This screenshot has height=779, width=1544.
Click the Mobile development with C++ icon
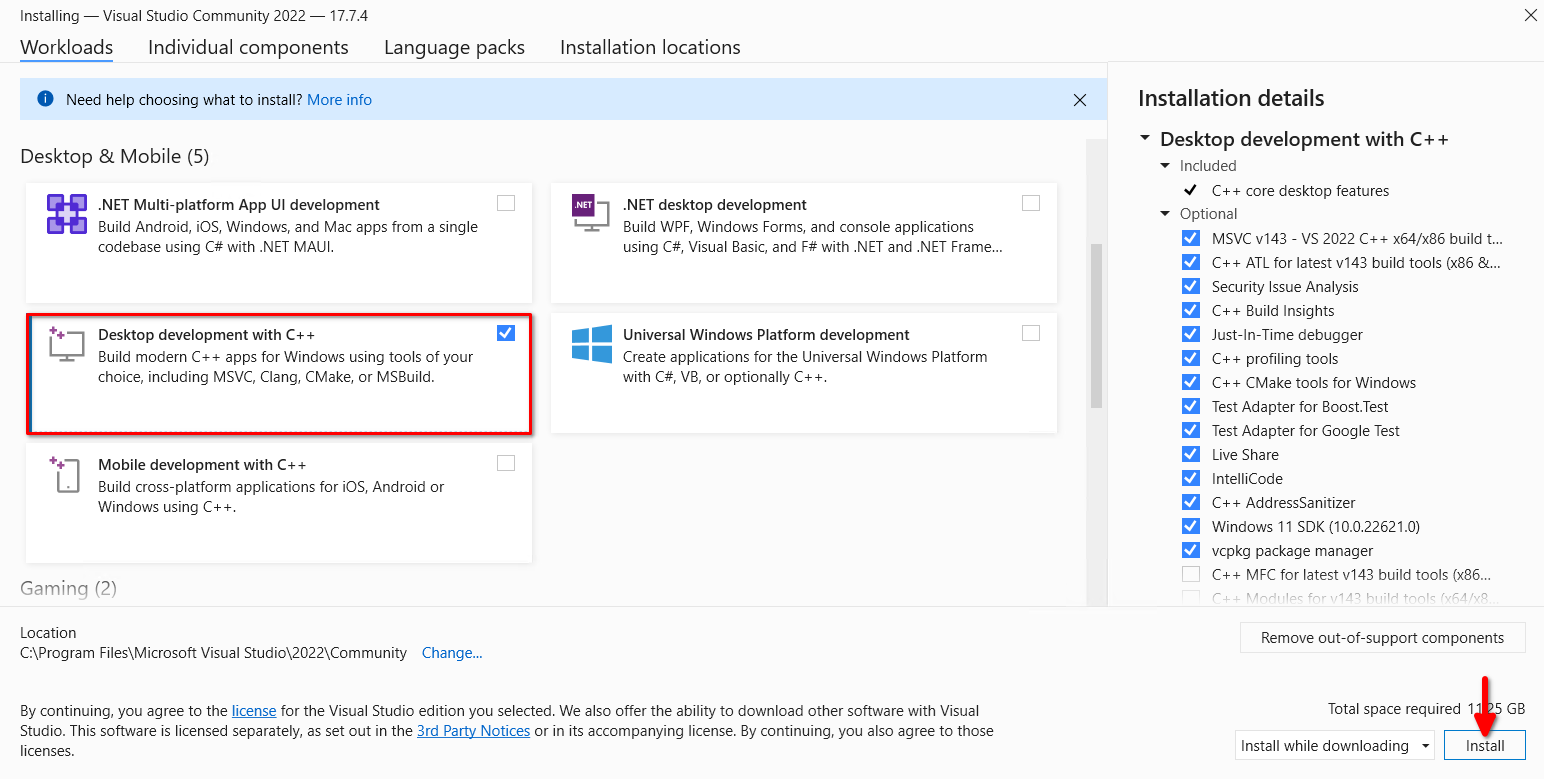[x=65, y=474]
